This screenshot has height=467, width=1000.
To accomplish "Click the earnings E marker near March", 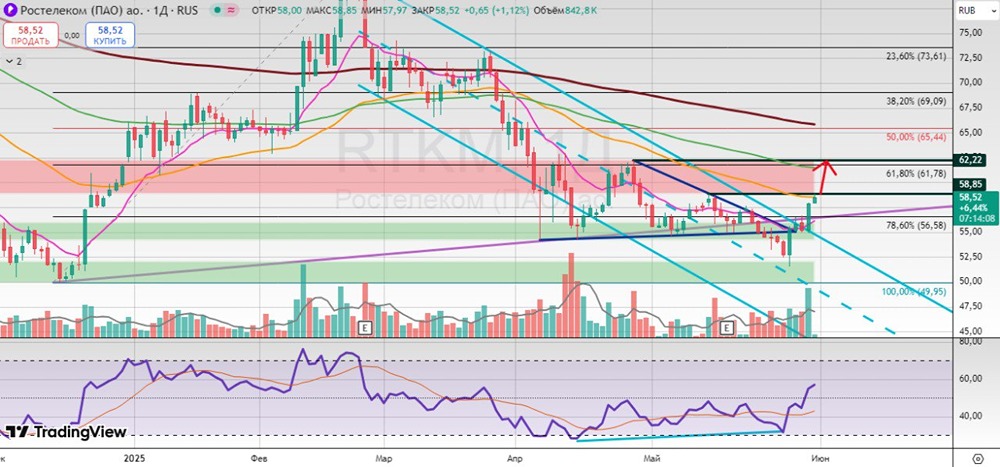I will click(366, 328).
